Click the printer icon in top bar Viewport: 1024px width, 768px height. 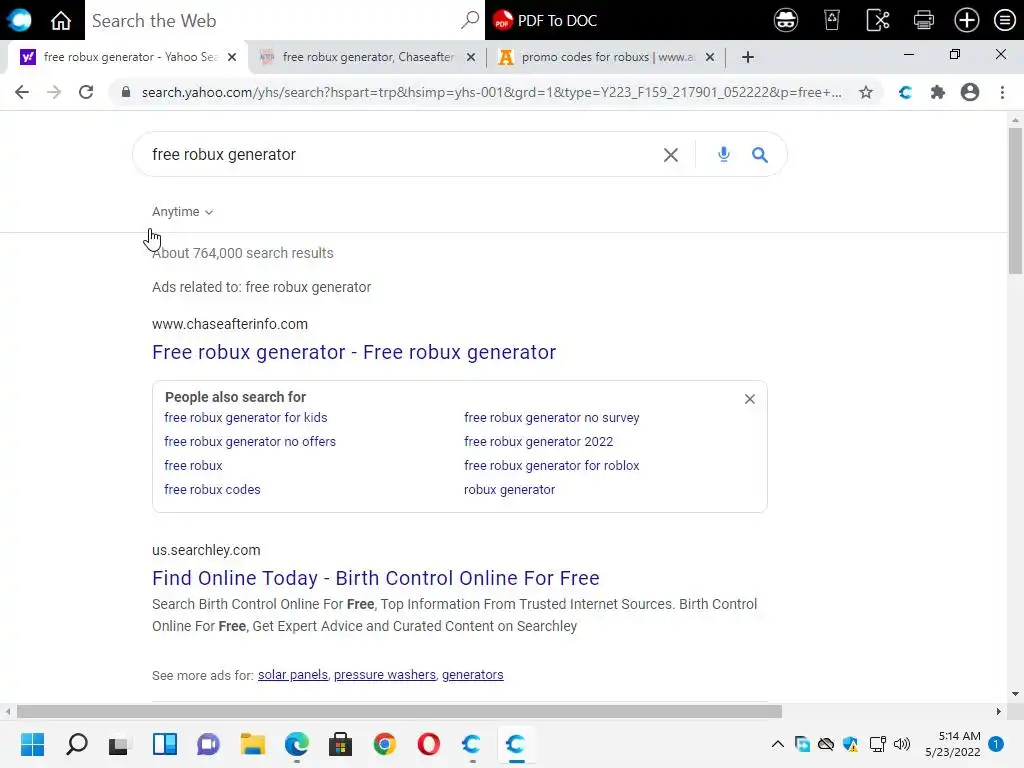[923, 20]
